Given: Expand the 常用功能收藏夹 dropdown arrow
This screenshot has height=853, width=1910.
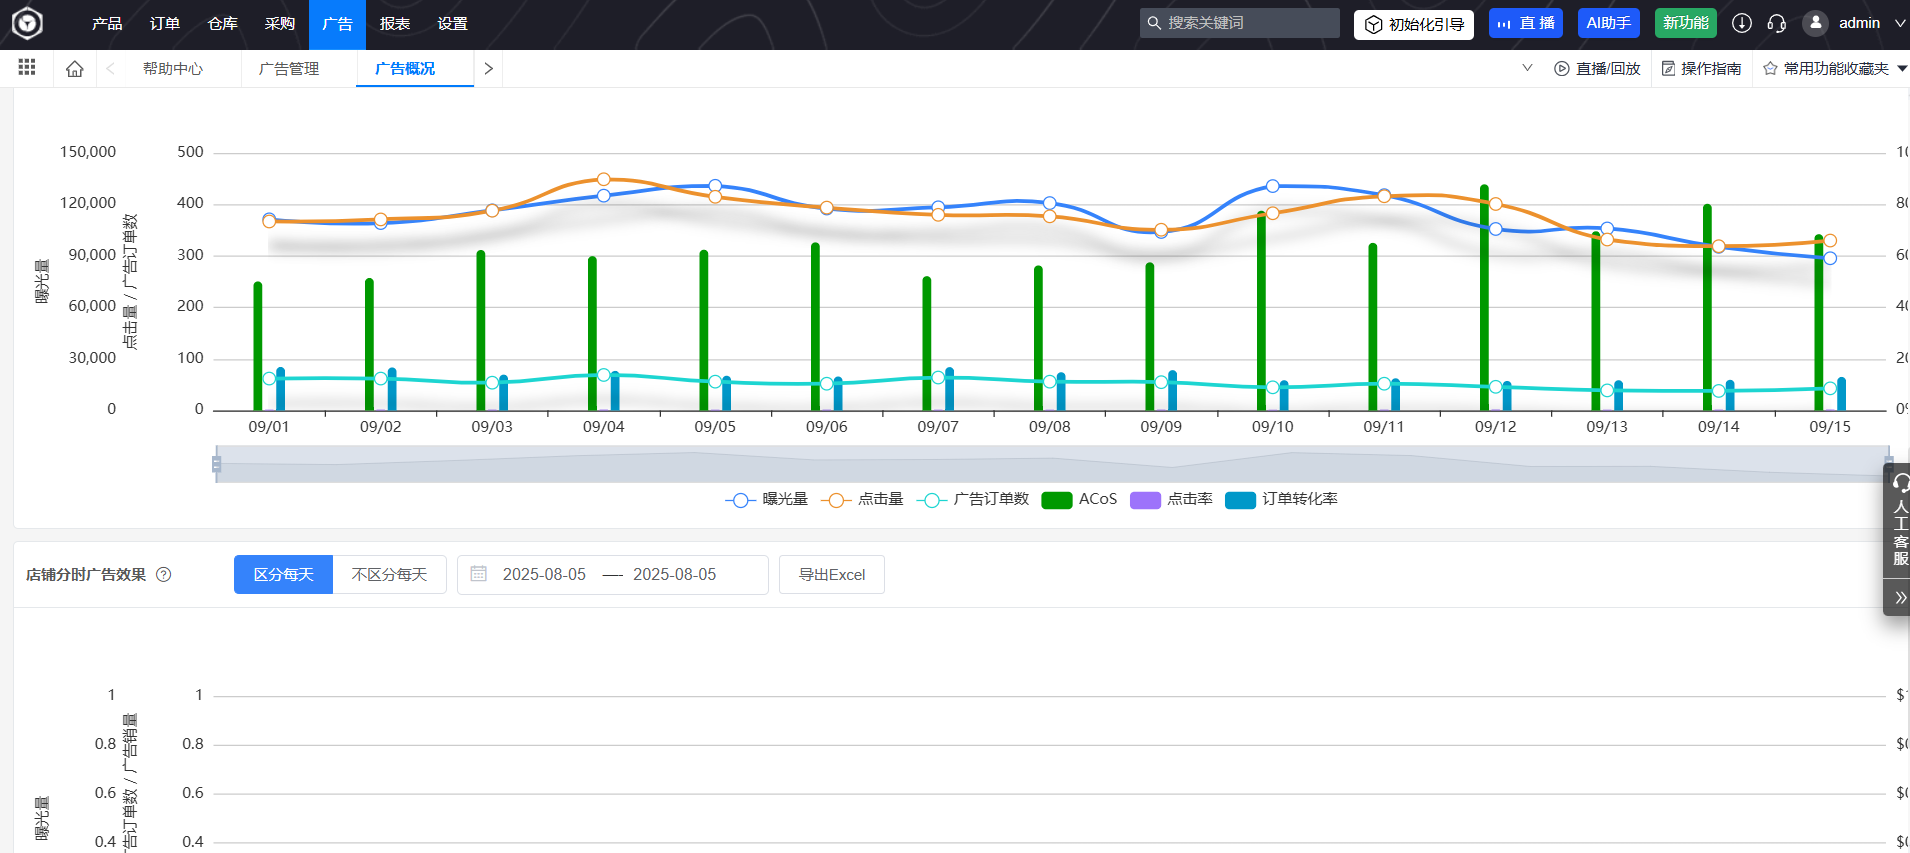Looking at the screenshot, I should point(1902,69).
